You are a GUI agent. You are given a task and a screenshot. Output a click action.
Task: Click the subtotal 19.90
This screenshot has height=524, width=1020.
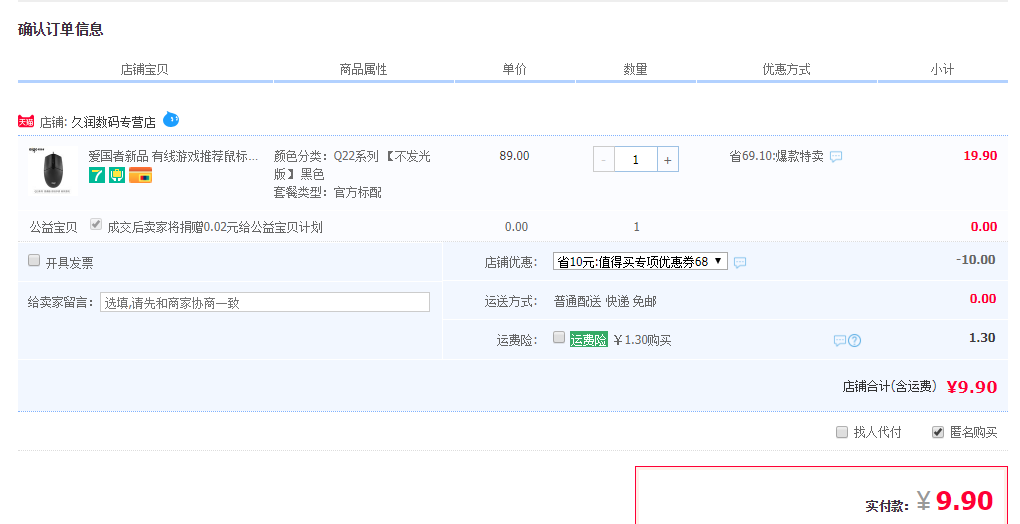[980, 156]
